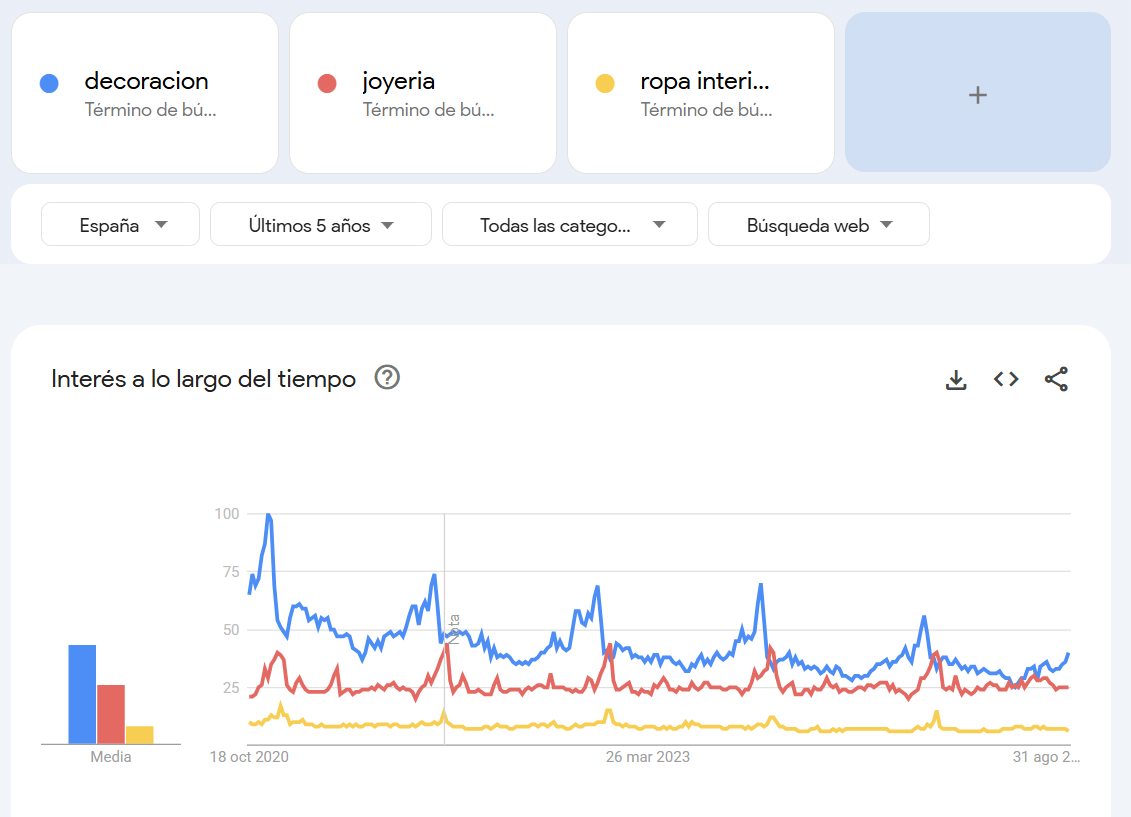The height and width of the screenshot is (817, 1131).
Task: Click the blue average bar above Media
Action: pos(82,694)
